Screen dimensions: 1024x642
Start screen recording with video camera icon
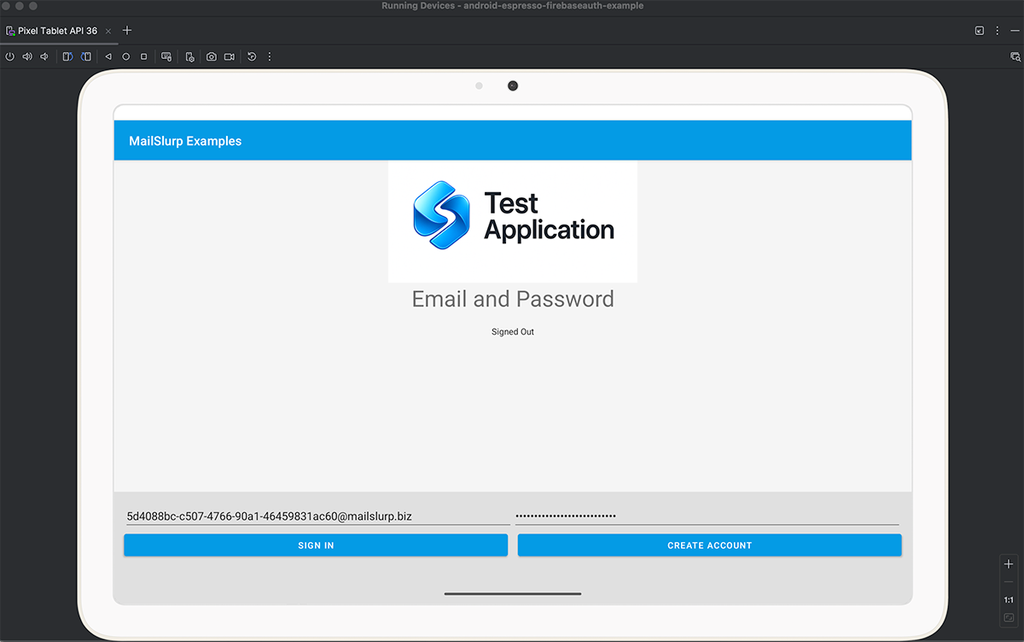229,57
